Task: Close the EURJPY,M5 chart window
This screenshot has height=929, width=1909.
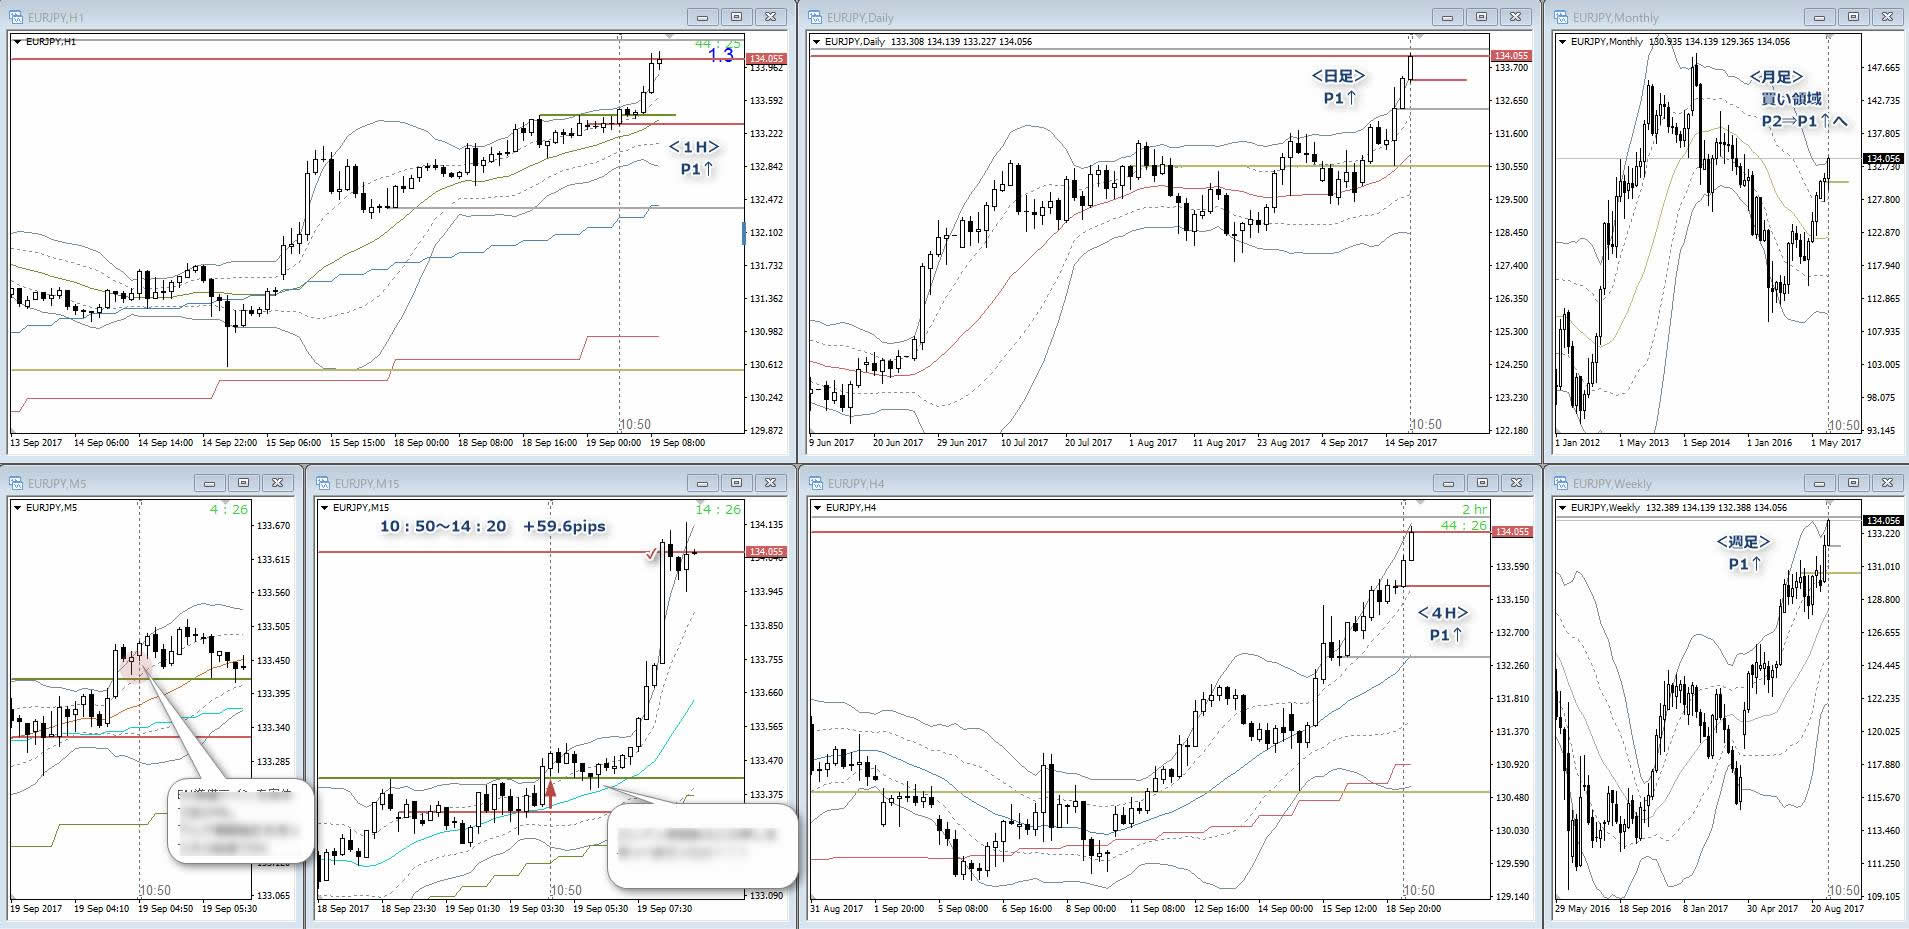Action: pos(277,482)
